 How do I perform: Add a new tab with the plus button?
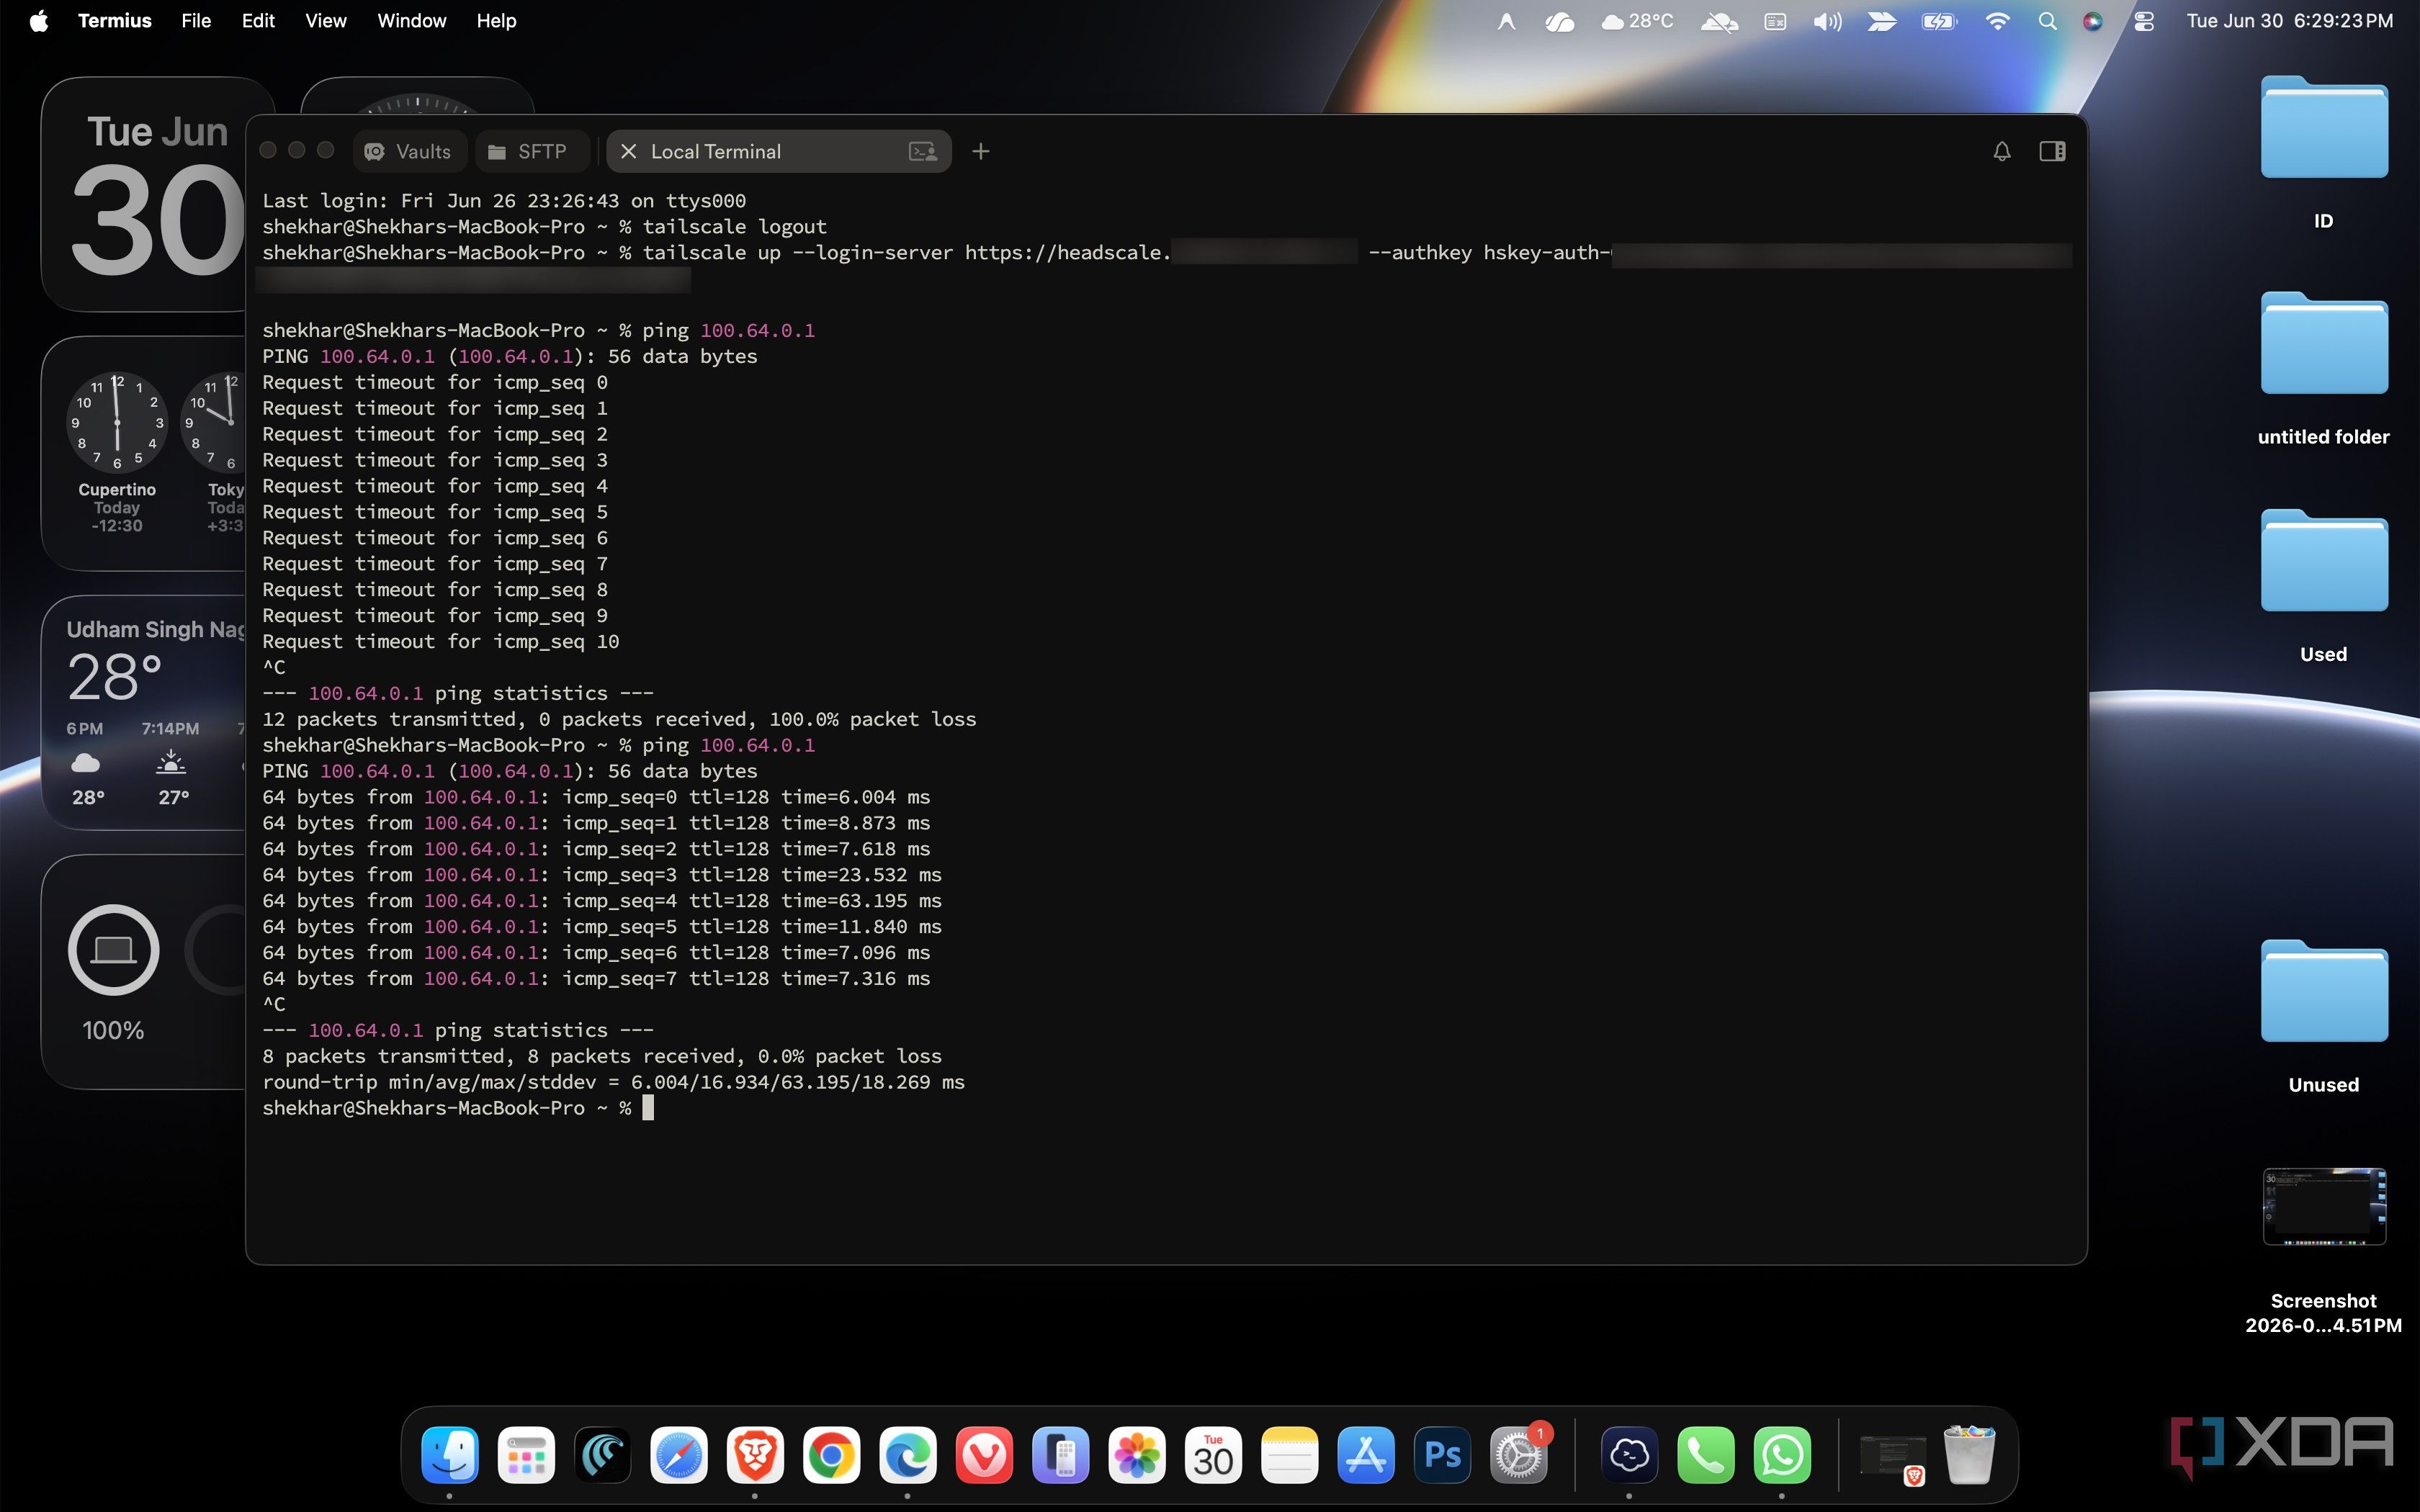coord(980,151)
